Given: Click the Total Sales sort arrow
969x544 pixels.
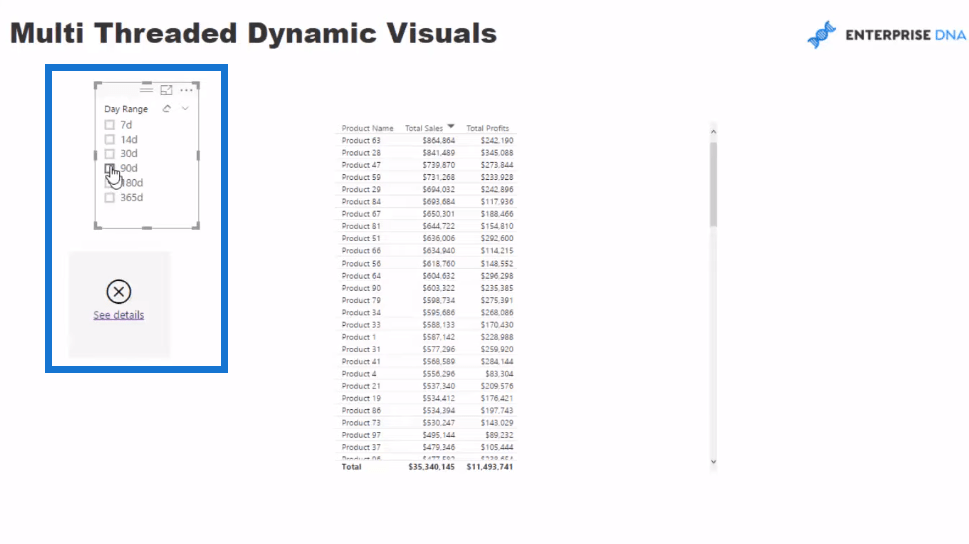Looking at the screenshot, I should click(x=451, y=127).
